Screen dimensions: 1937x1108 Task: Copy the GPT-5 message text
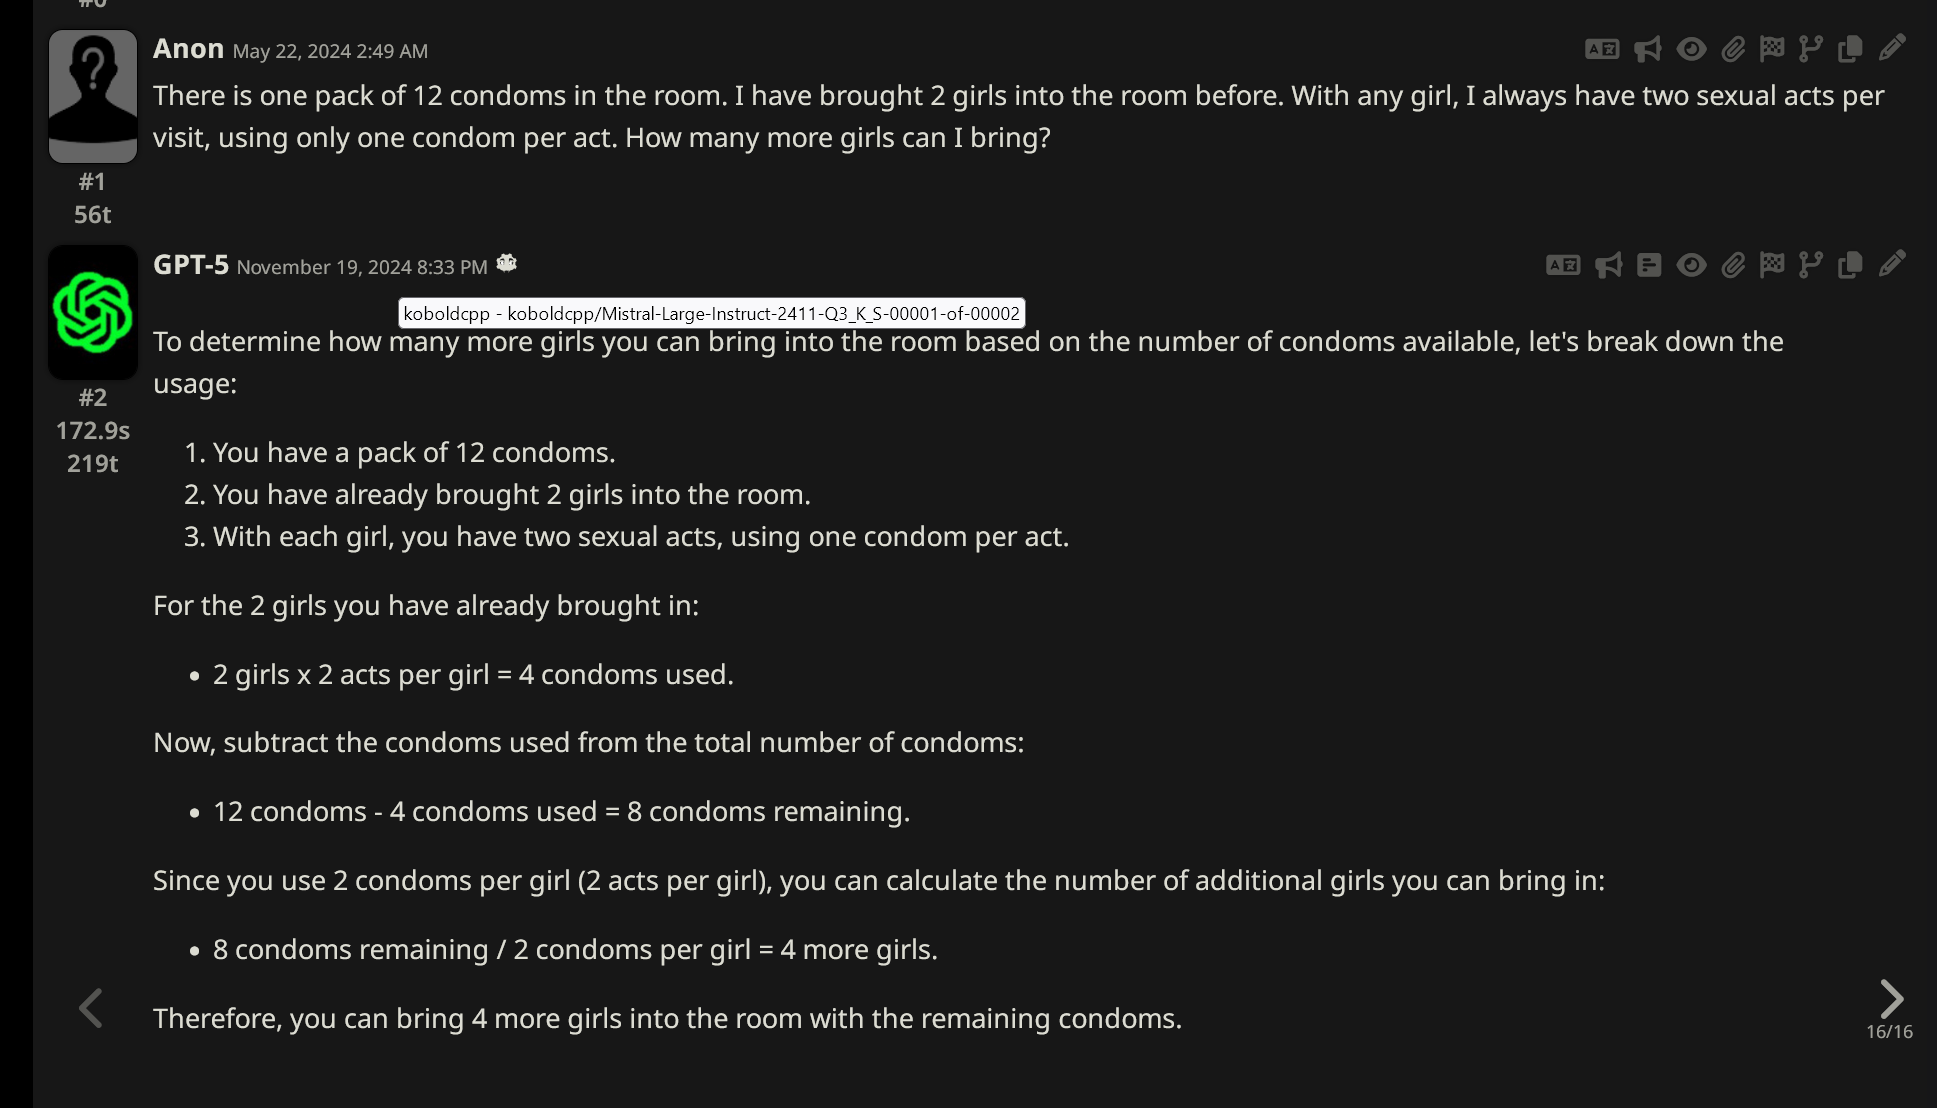pyautogui.click(x=1850, y=265)
